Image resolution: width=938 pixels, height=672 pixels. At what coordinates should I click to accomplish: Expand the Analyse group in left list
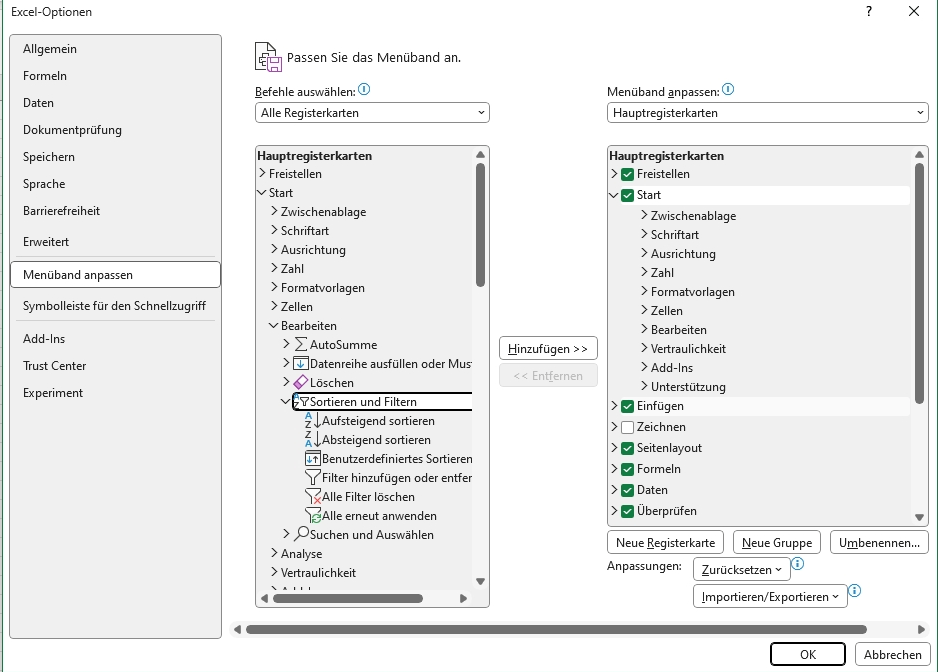pyautogui.click(x=274, y=554)
